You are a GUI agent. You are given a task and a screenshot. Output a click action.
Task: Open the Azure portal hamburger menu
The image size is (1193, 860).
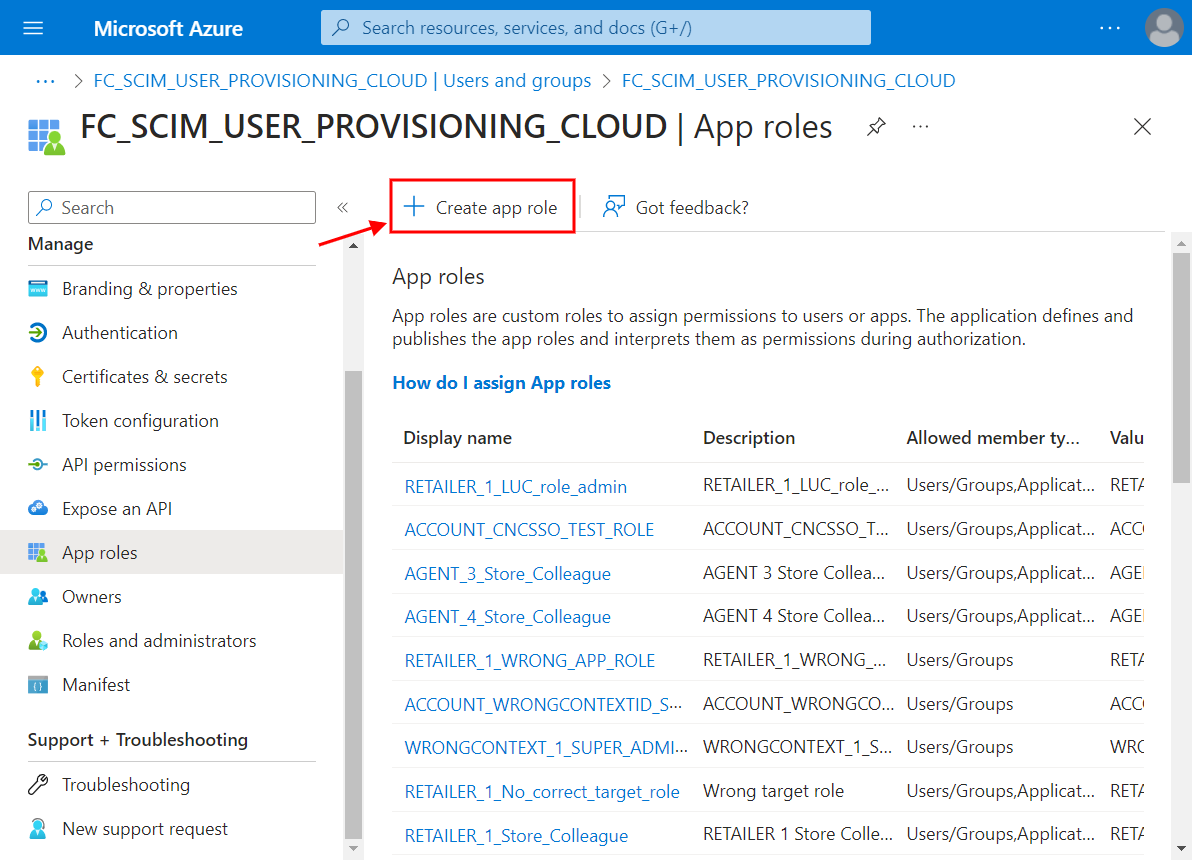(x=33, y=28)
